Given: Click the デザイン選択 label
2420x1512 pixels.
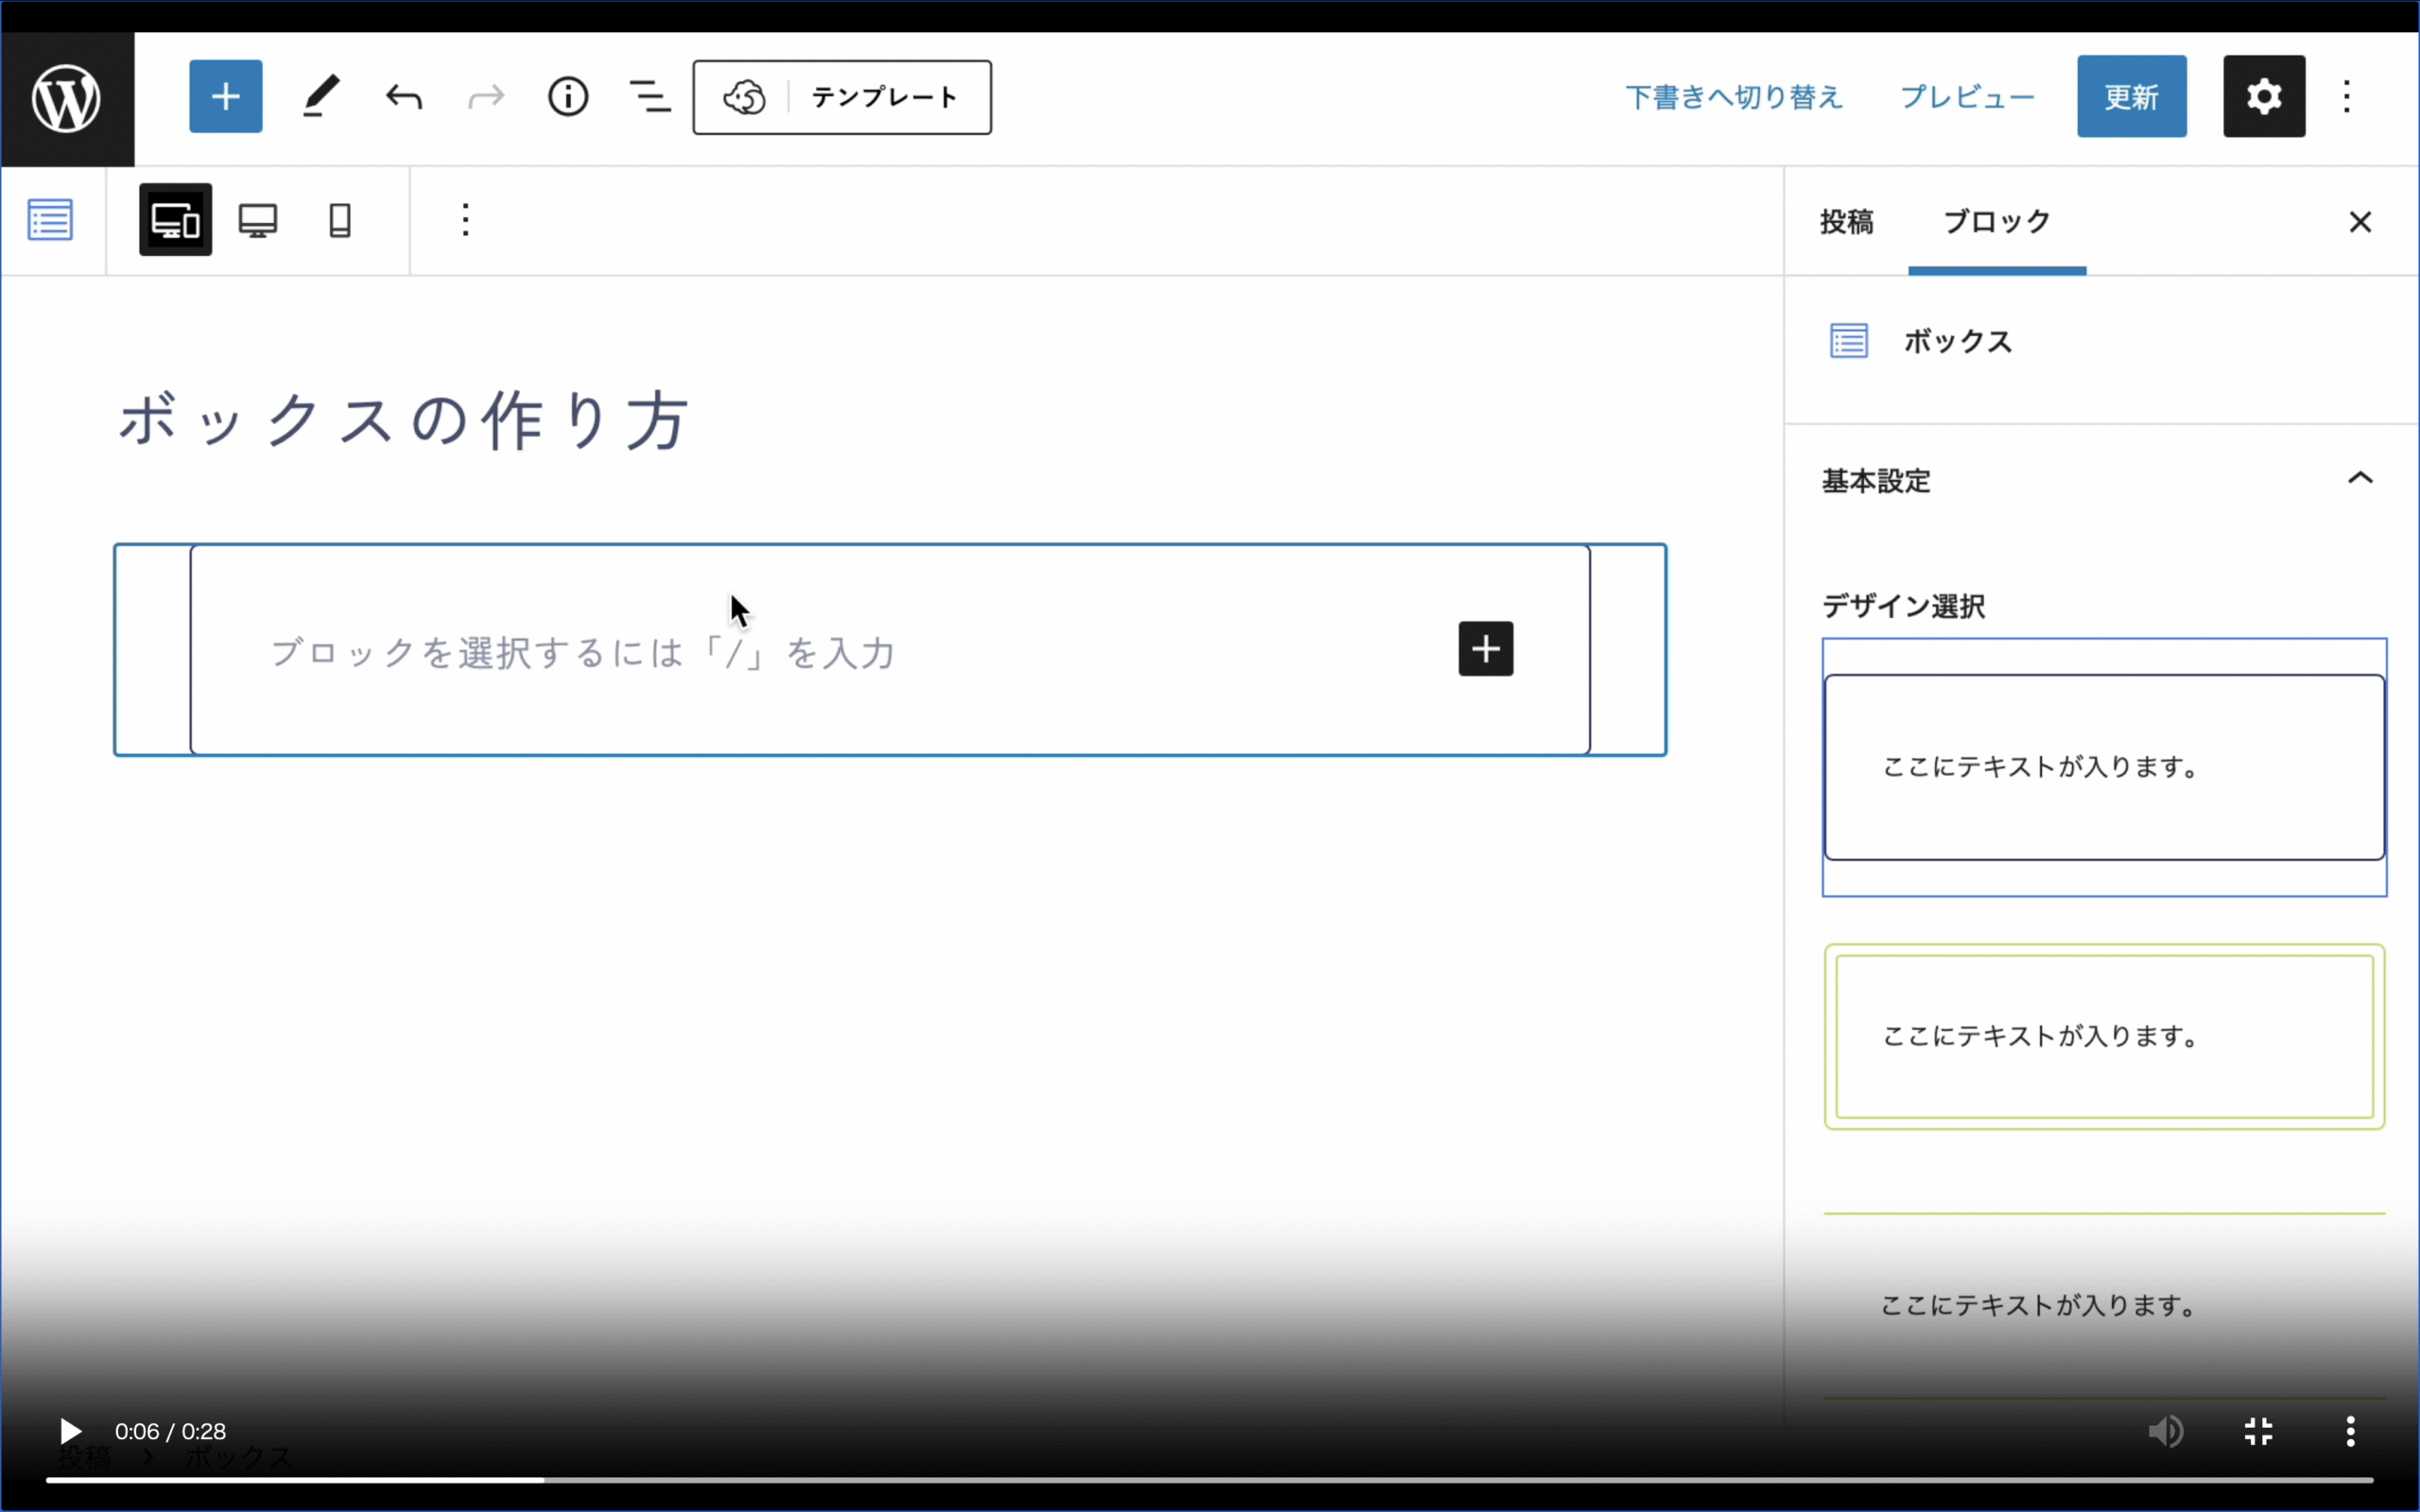Looking at the screenshot, I should [x=1903, y=606].
